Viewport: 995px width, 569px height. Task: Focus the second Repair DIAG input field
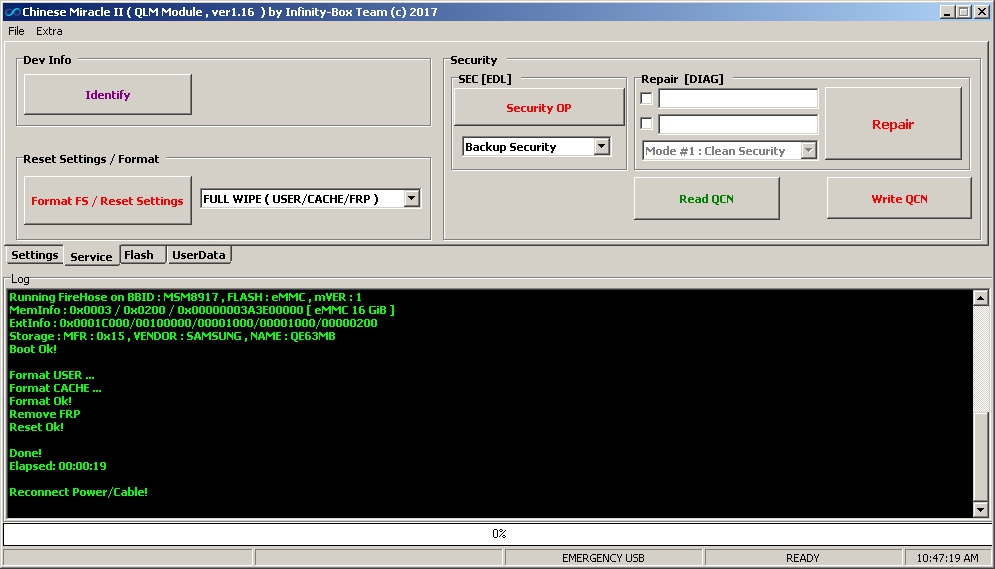pos(738,124)
